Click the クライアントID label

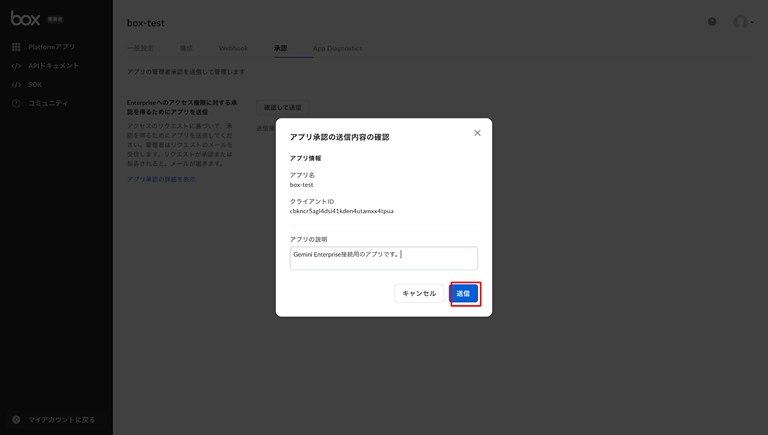312,201
